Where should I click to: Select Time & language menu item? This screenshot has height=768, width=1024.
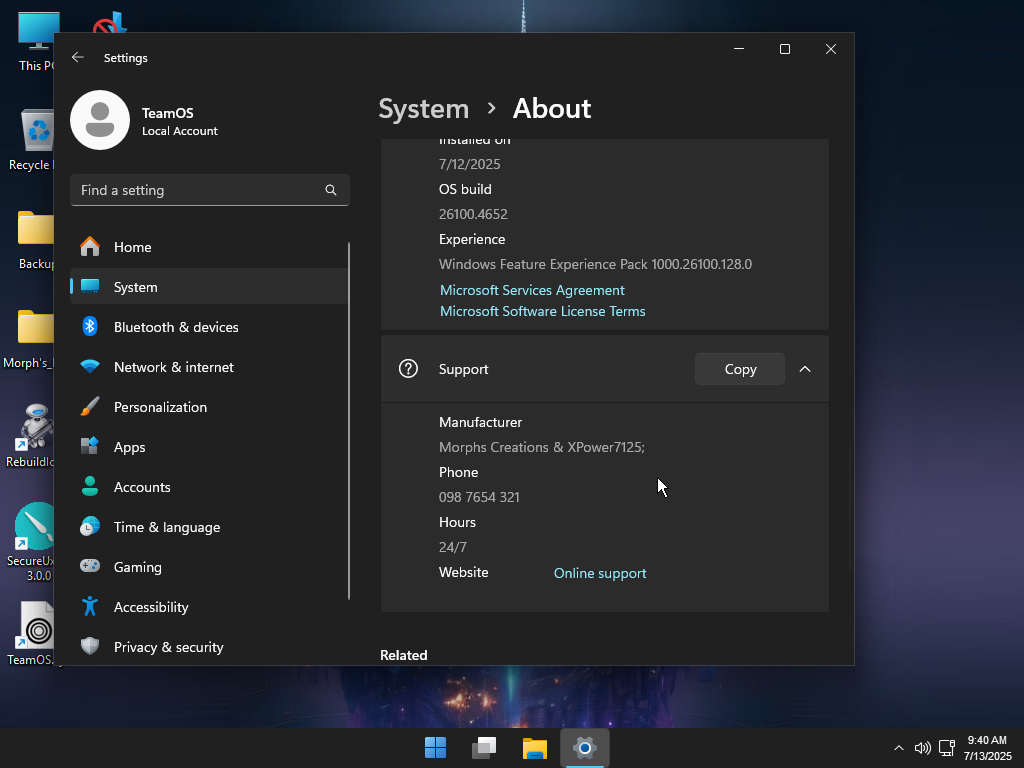click(x=209, y=527)
